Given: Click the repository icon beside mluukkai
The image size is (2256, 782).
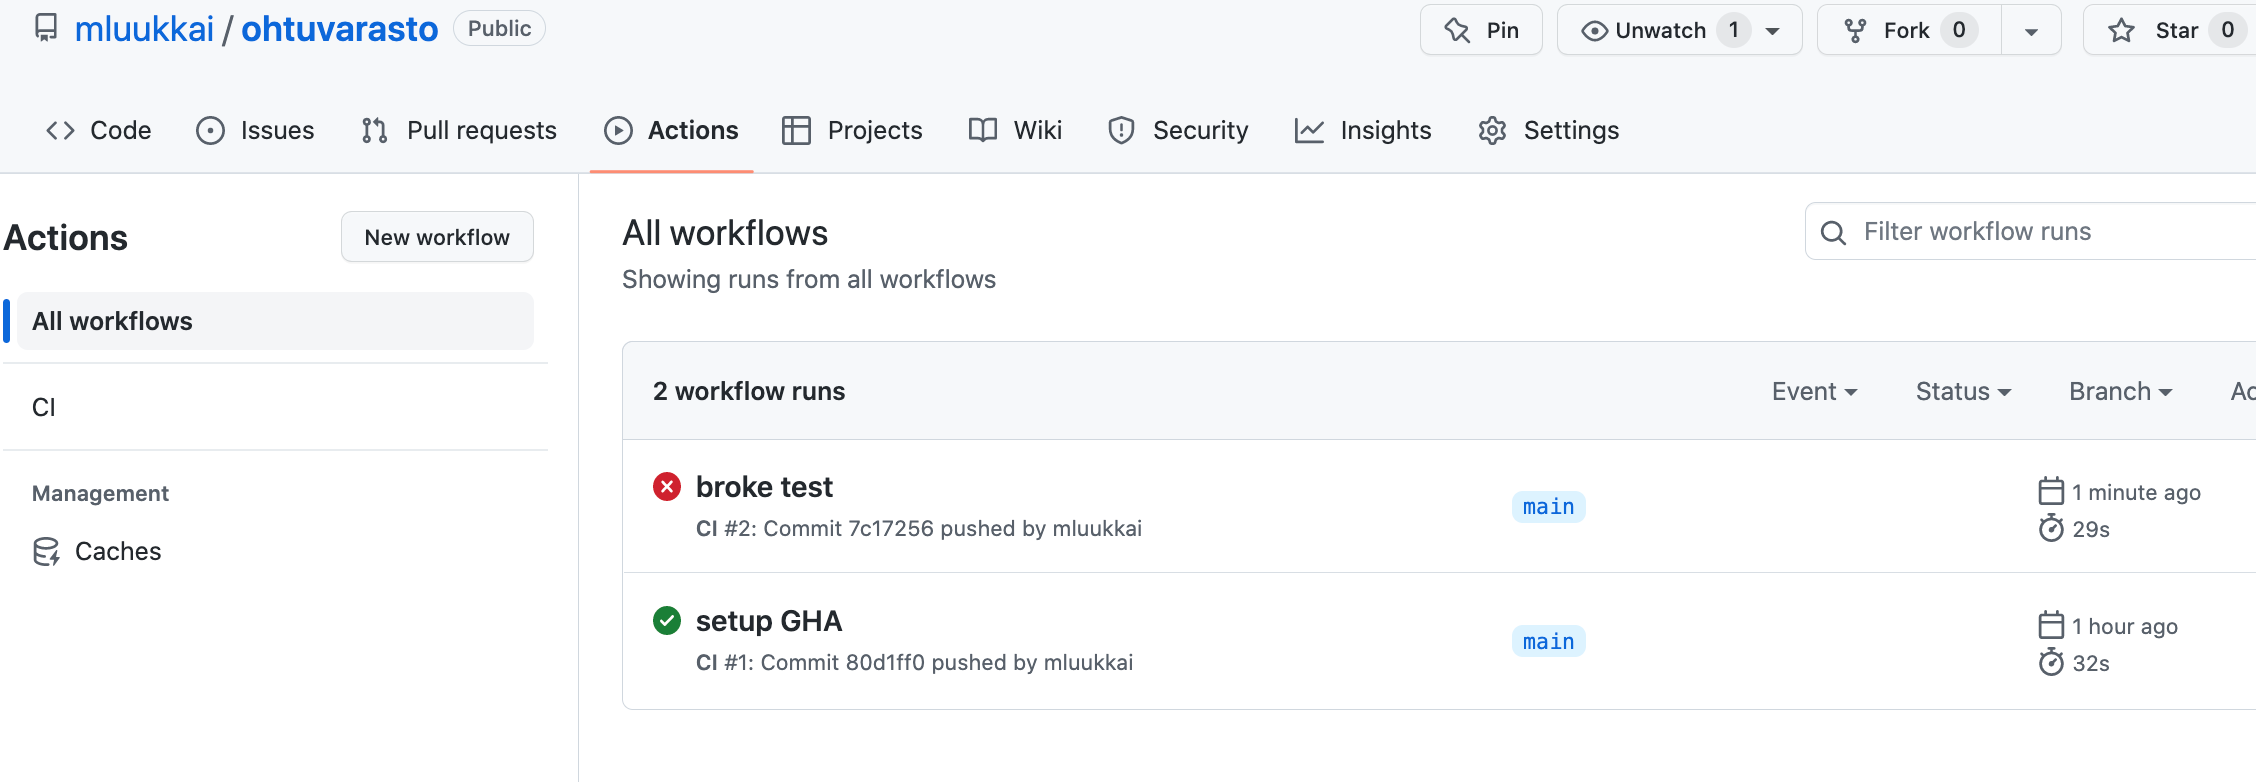Looking at the screenshot, I should click(46, 28).
